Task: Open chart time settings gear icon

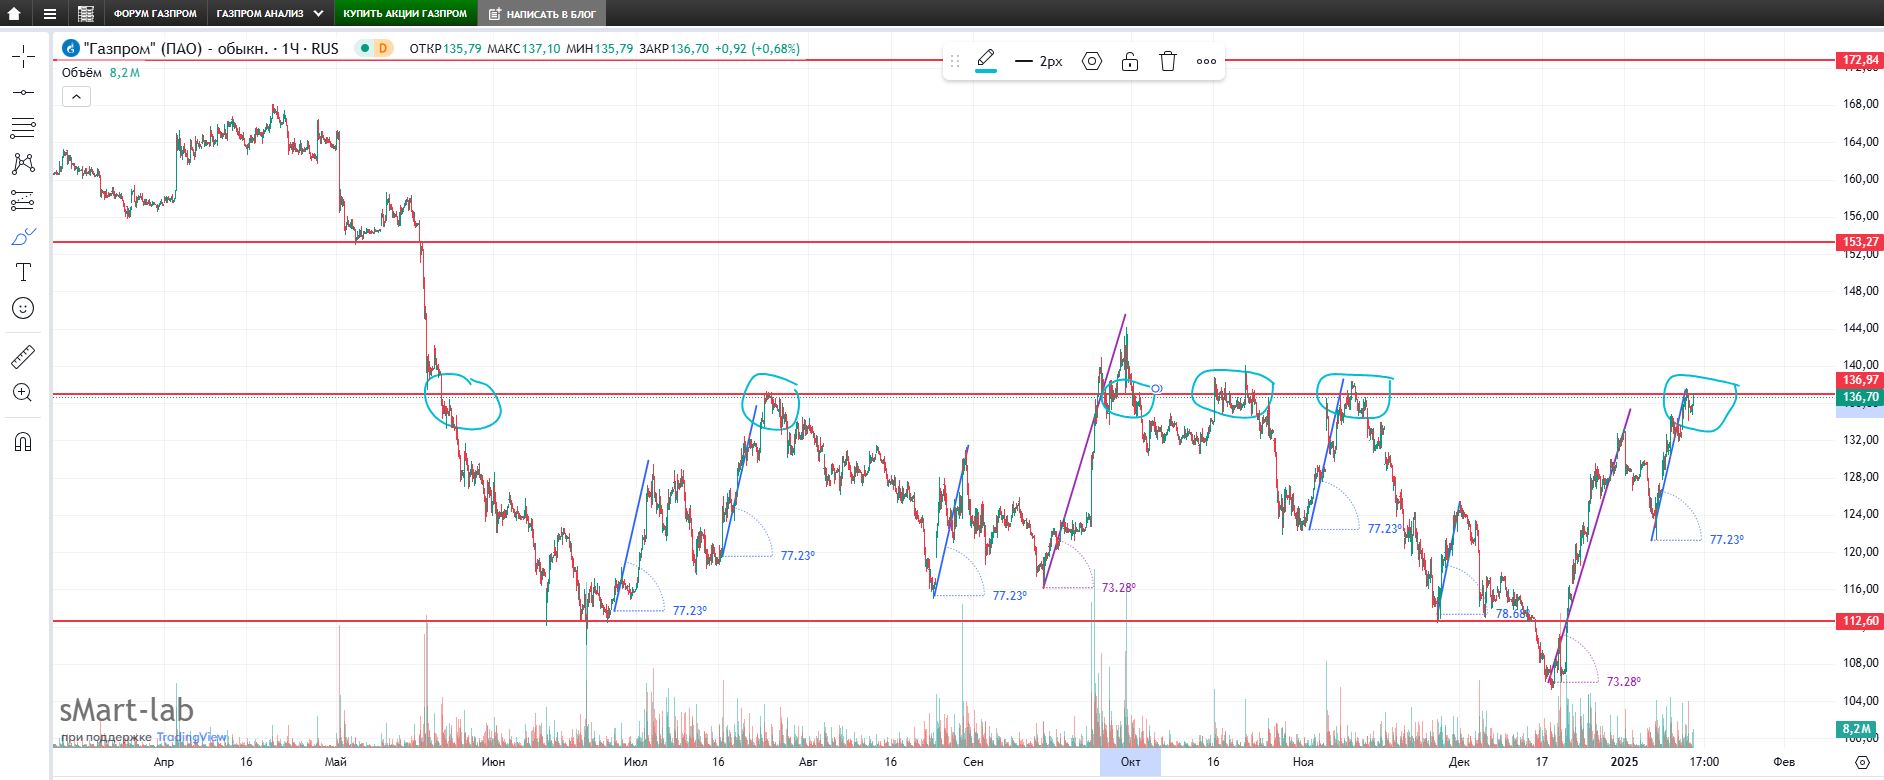Action: coord(1862,762)
